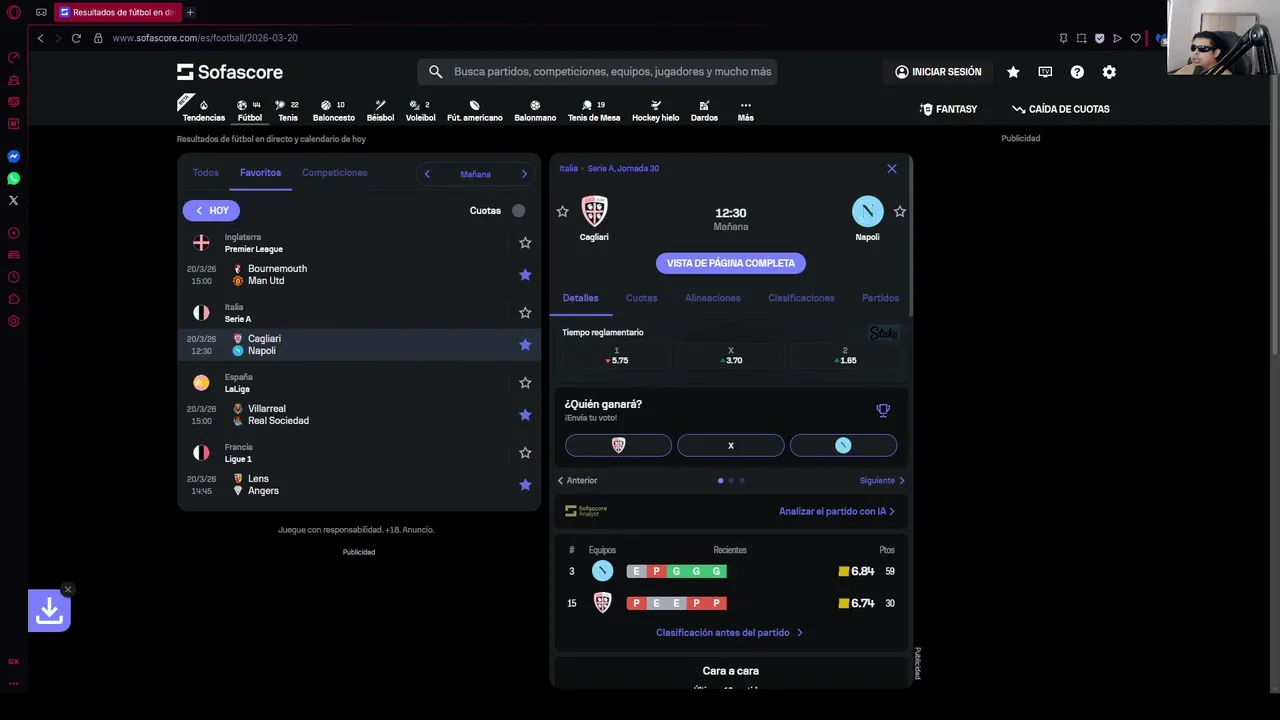Toggle favorite star for Serie A

525,313
